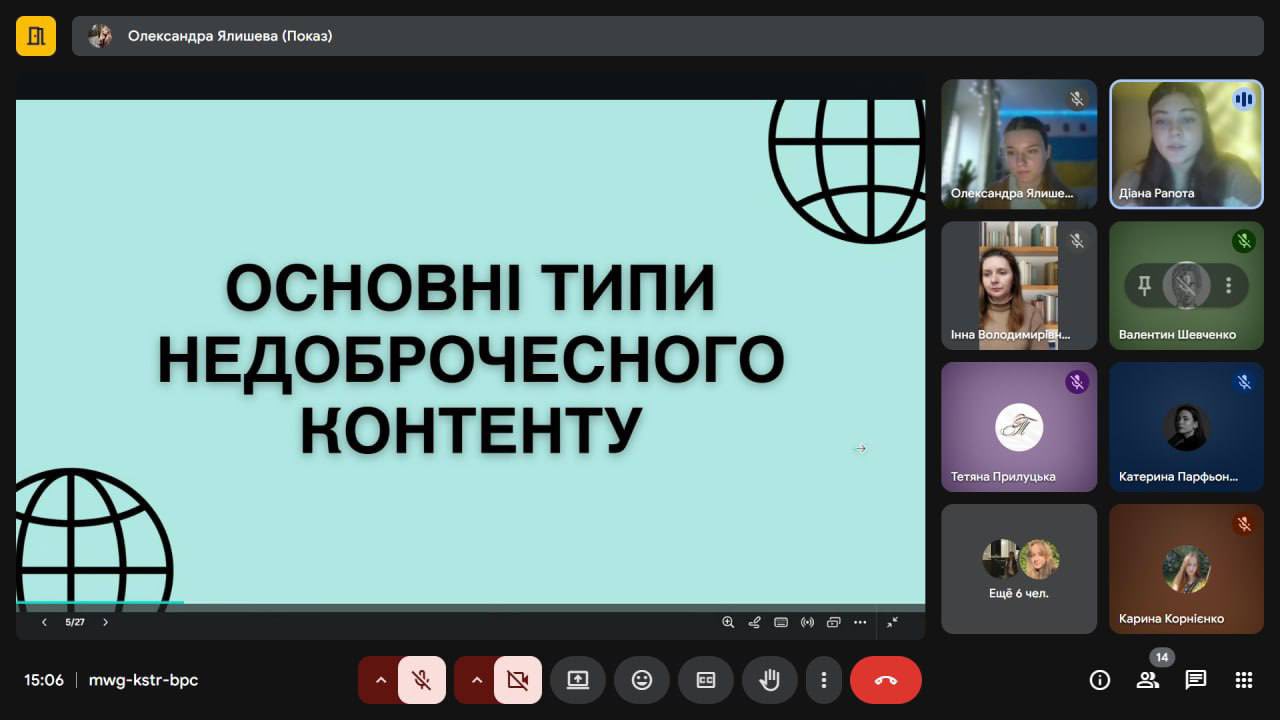
Task: Unmute the microphone
Action: click(422, 680)
